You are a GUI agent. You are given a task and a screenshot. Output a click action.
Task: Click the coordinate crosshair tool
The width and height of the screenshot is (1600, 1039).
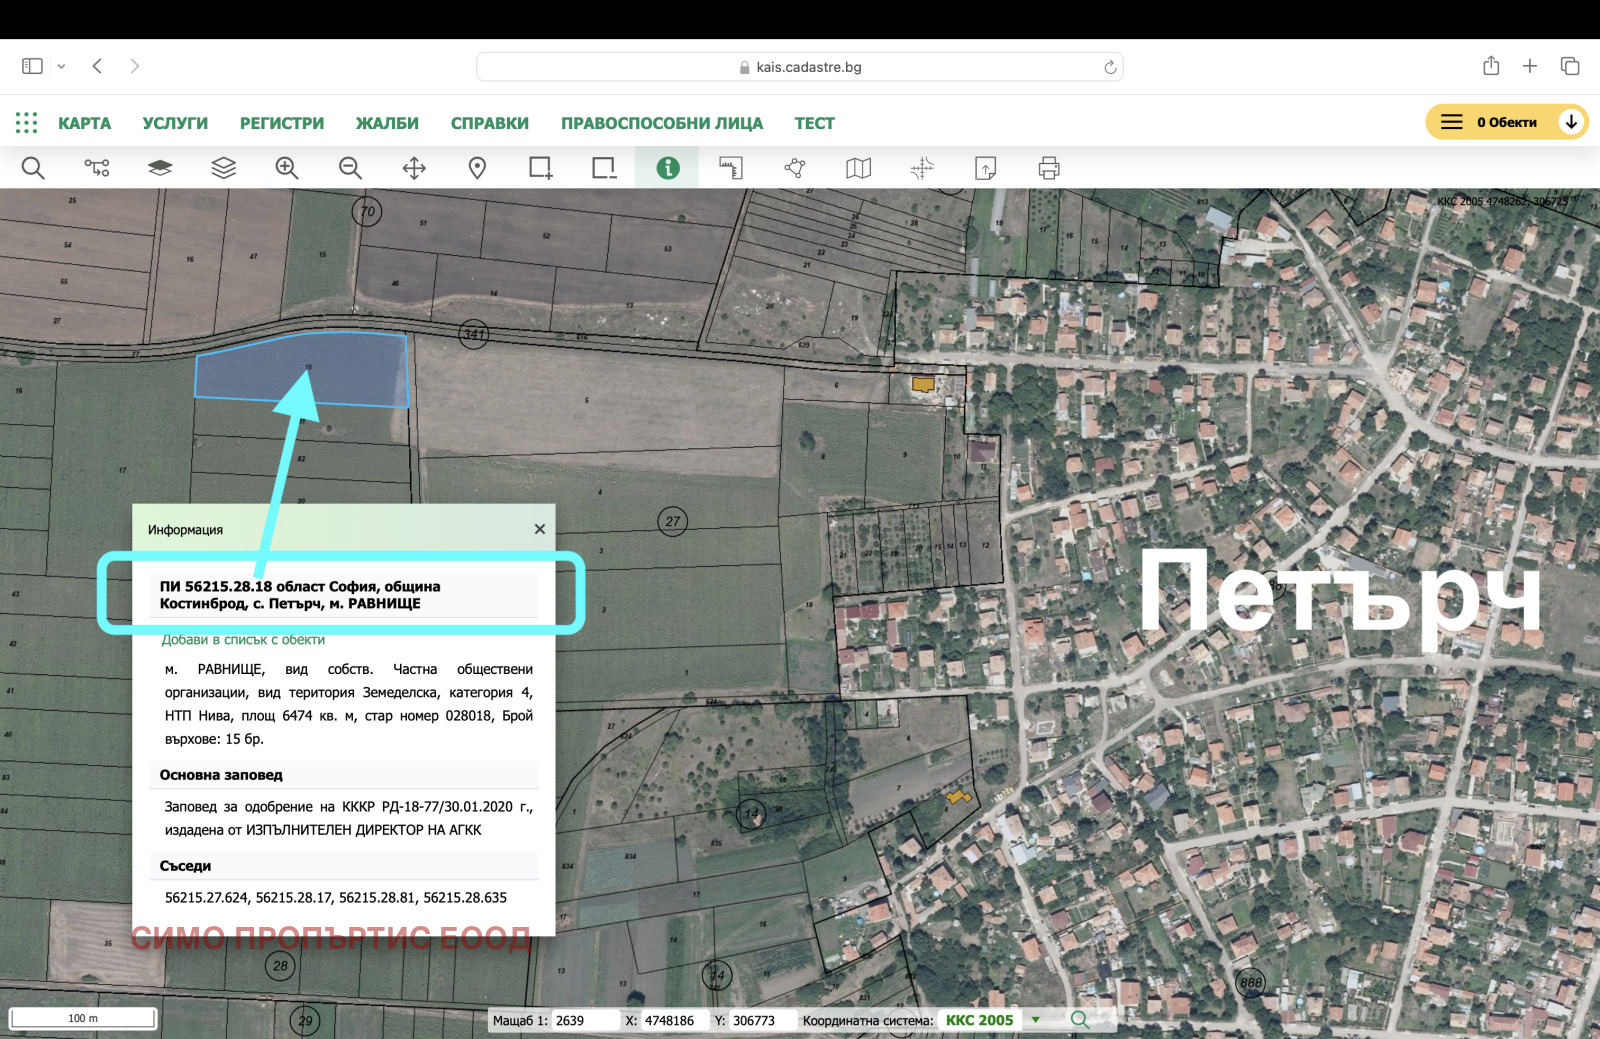[x=922, y=168]
